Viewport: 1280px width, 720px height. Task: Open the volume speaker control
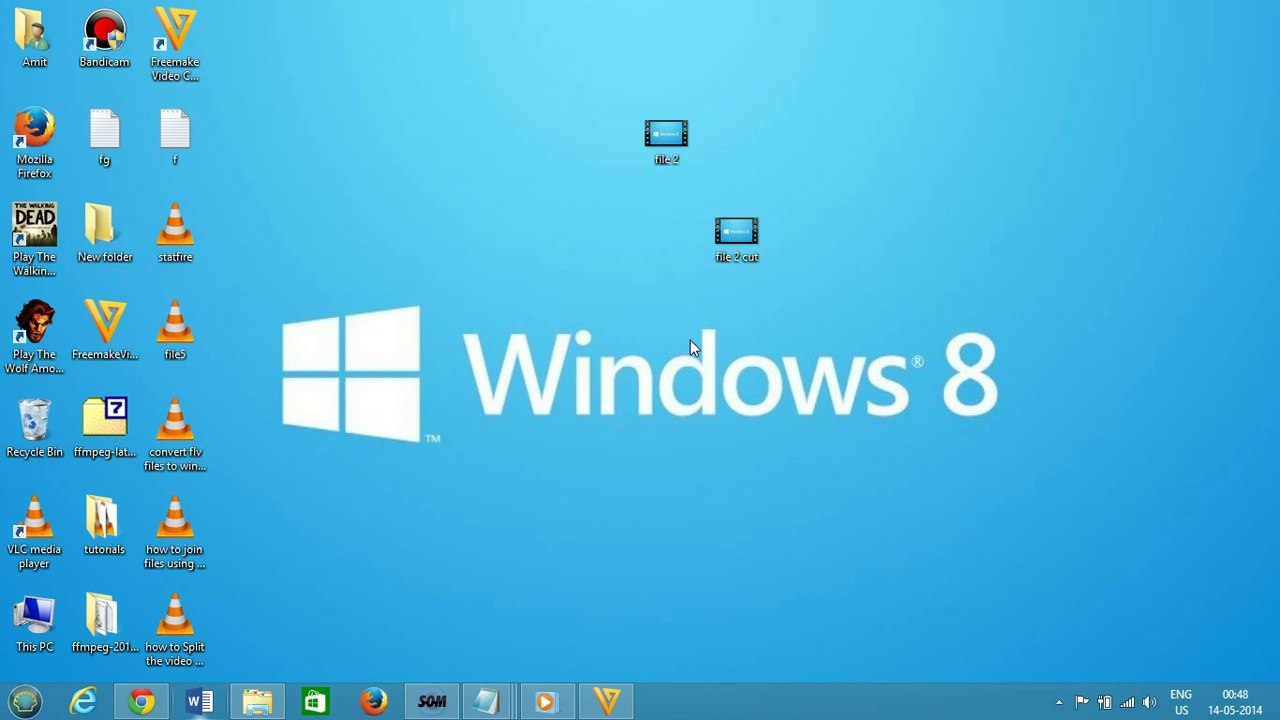point(1149,703)
